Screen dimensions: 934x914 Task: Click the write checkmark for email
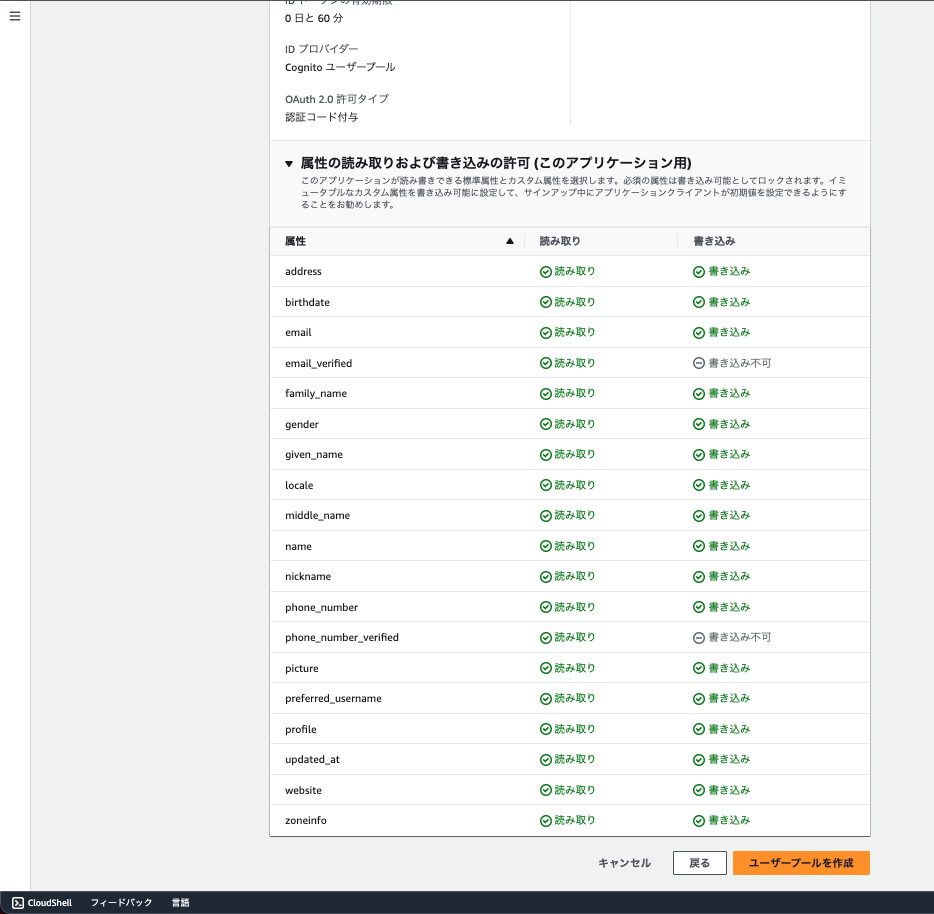(699, 332)
